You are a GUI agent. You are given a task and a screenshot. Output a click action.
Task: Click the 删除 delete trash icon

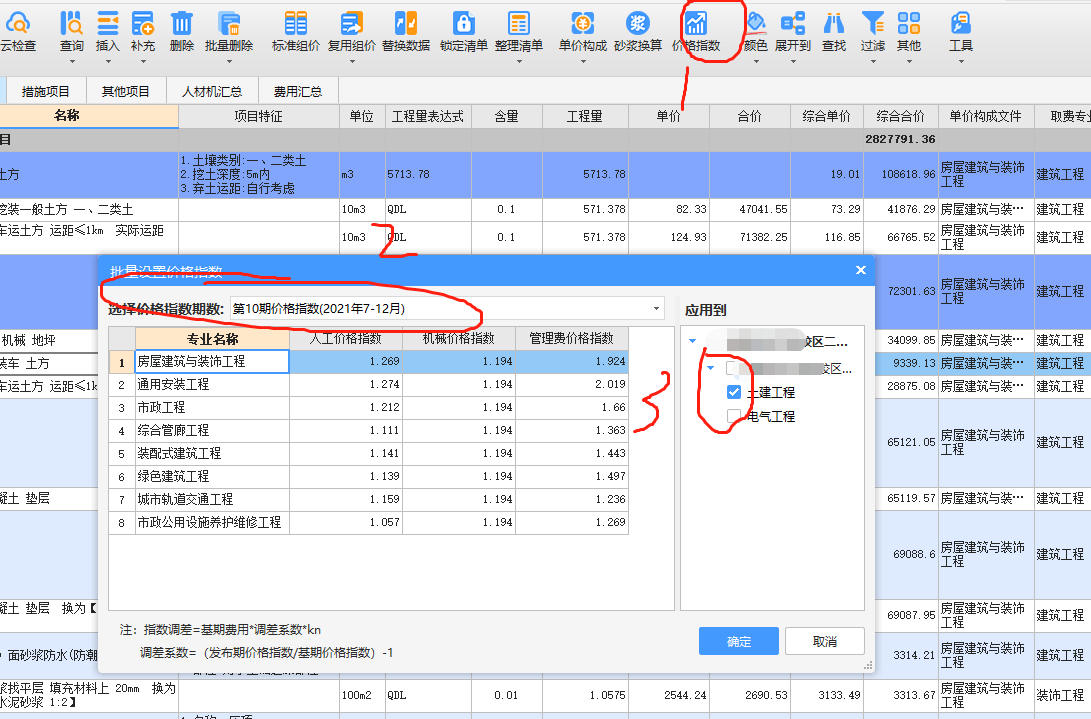point(182,24)
